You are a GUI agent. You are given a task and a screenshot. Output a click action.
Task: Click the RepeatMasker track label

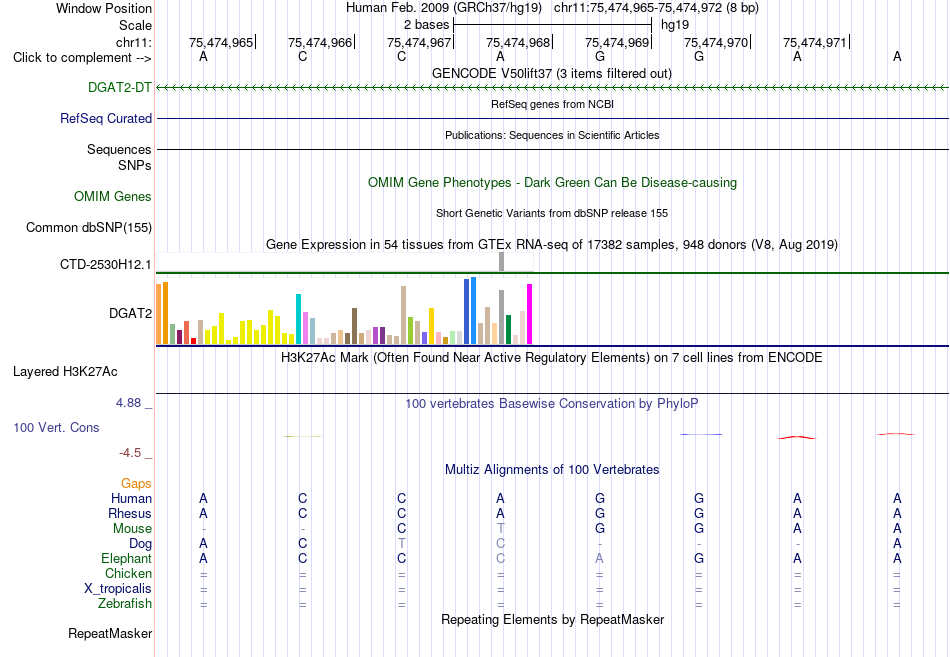pos(110,633)
